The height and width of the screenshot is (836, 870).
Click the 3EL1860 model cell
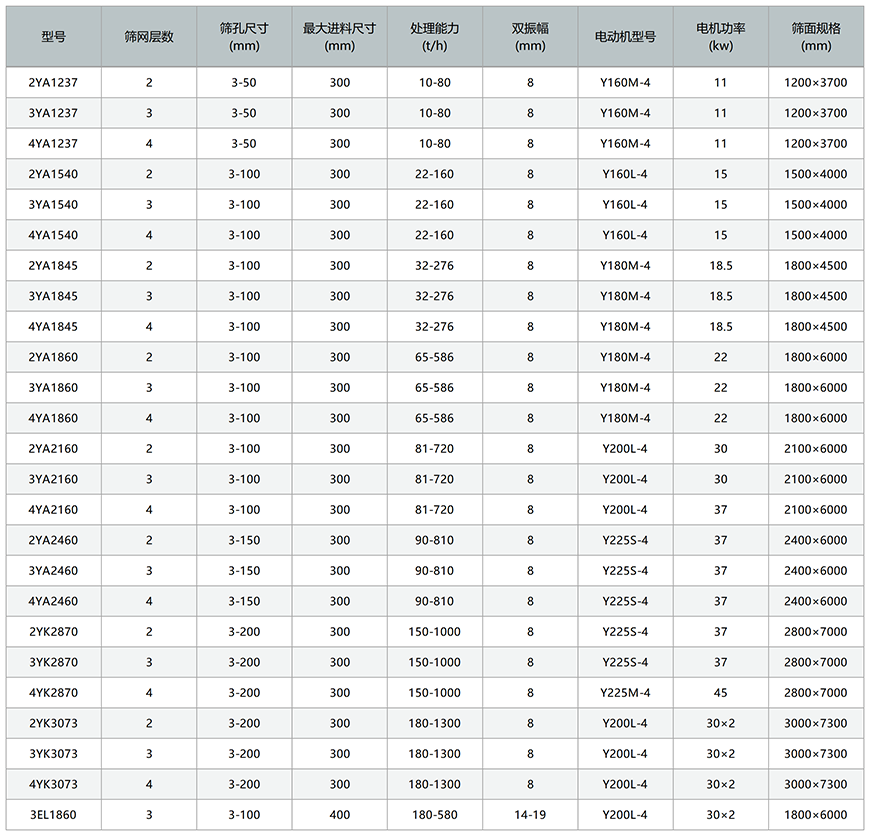pyautogui.click(x=53, y=815)
